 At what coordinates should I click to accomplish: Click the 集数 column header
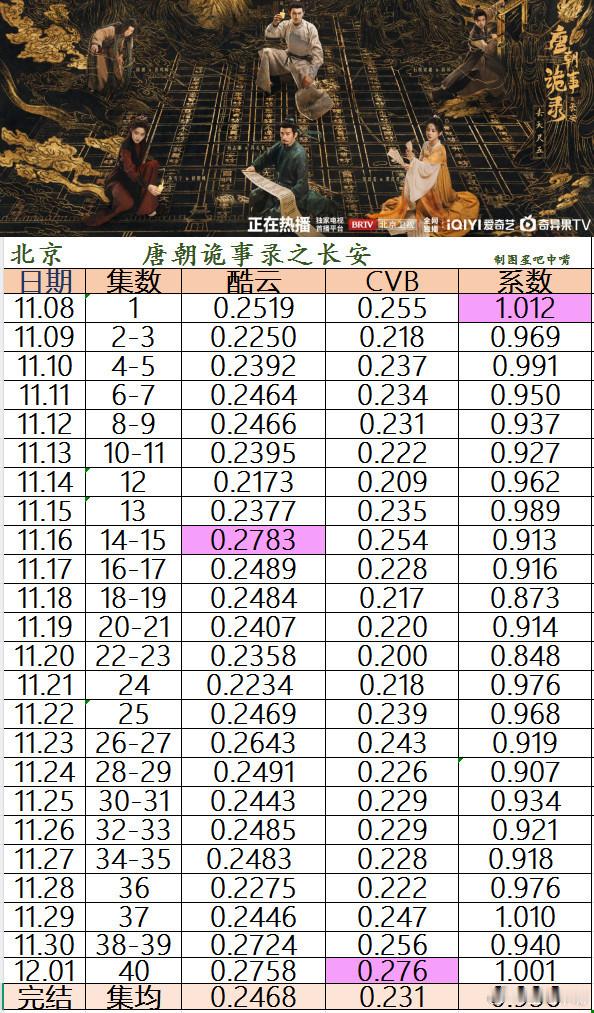point(134,281)
